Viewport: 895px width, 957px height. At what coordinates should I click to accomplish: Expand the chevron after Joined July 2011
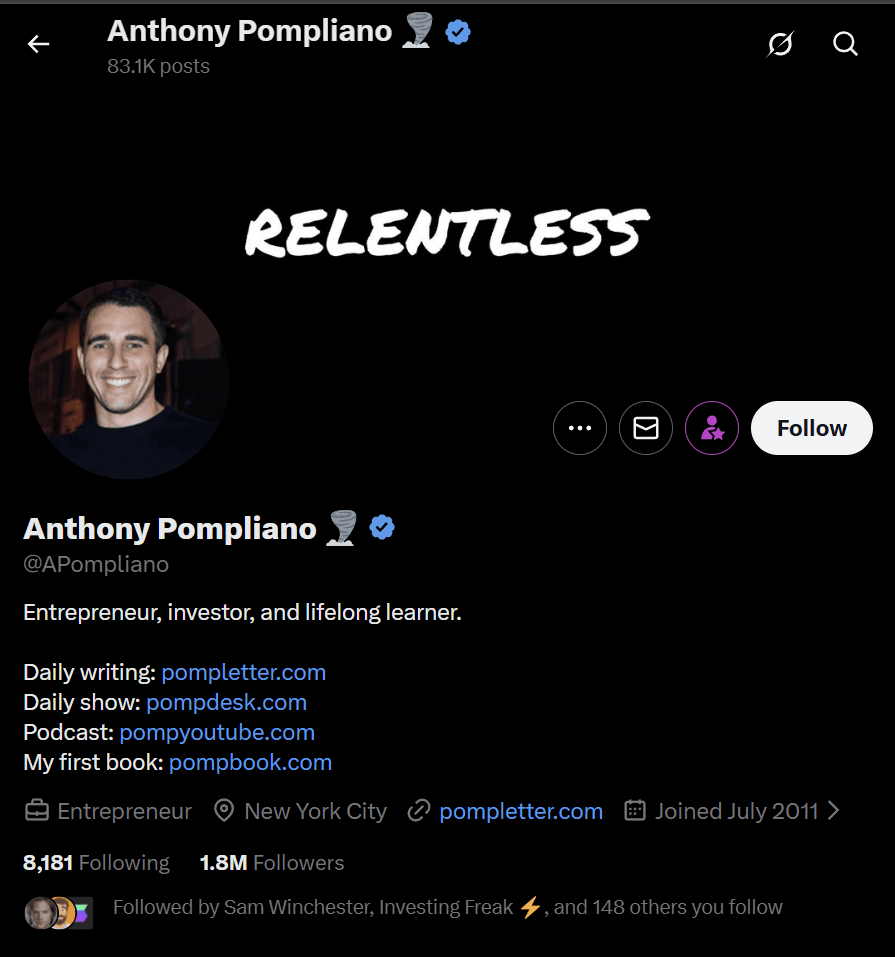click(834, 810)
